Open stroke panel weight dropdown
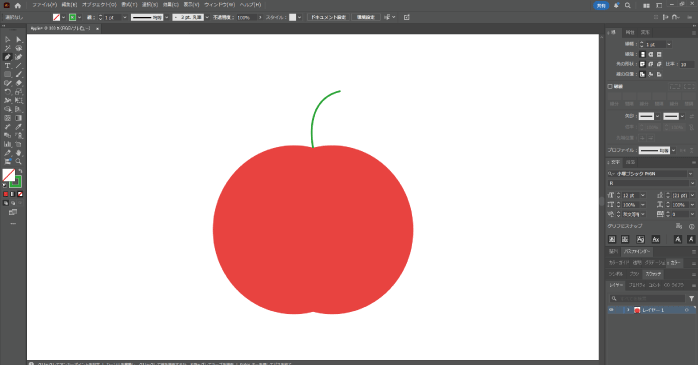This screenshot has height=365, width=698. click(669, 45)
